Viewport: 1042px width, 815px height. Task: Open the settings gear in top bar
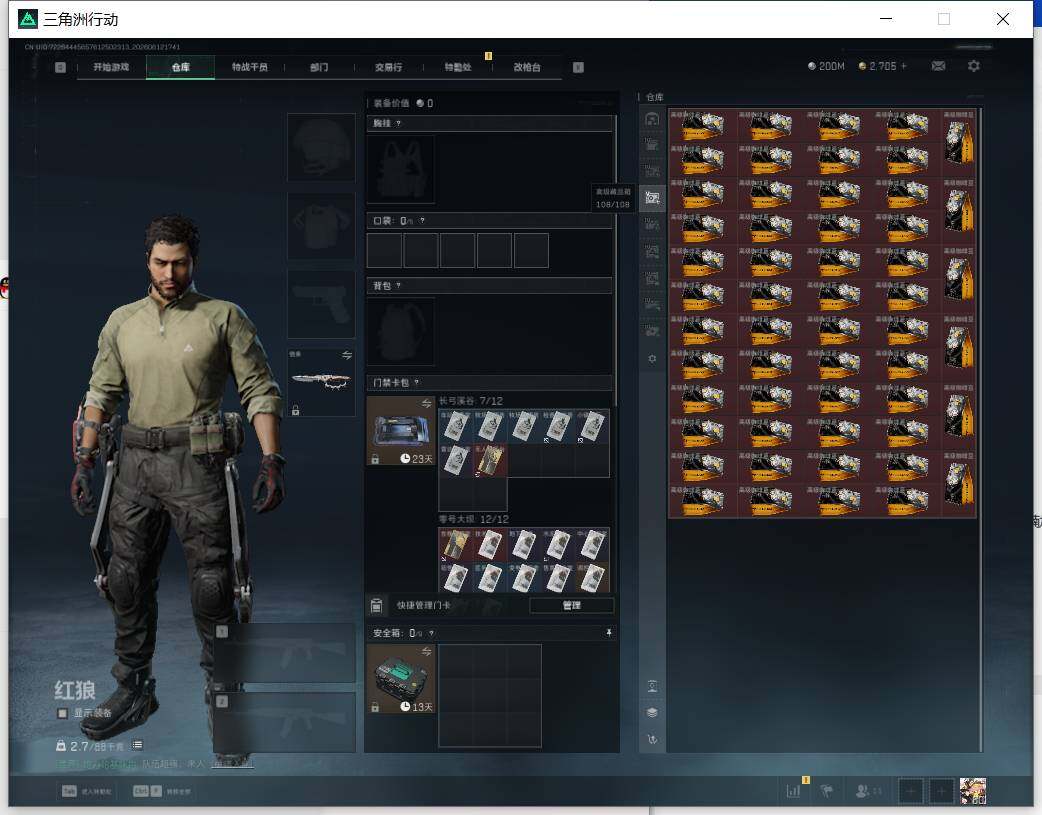[x=974, y=66]
